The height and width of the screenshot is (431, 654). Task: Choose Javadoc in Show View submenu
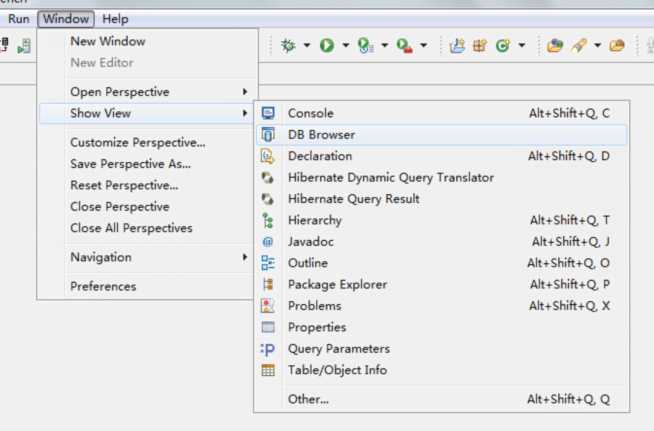[441, 242]
